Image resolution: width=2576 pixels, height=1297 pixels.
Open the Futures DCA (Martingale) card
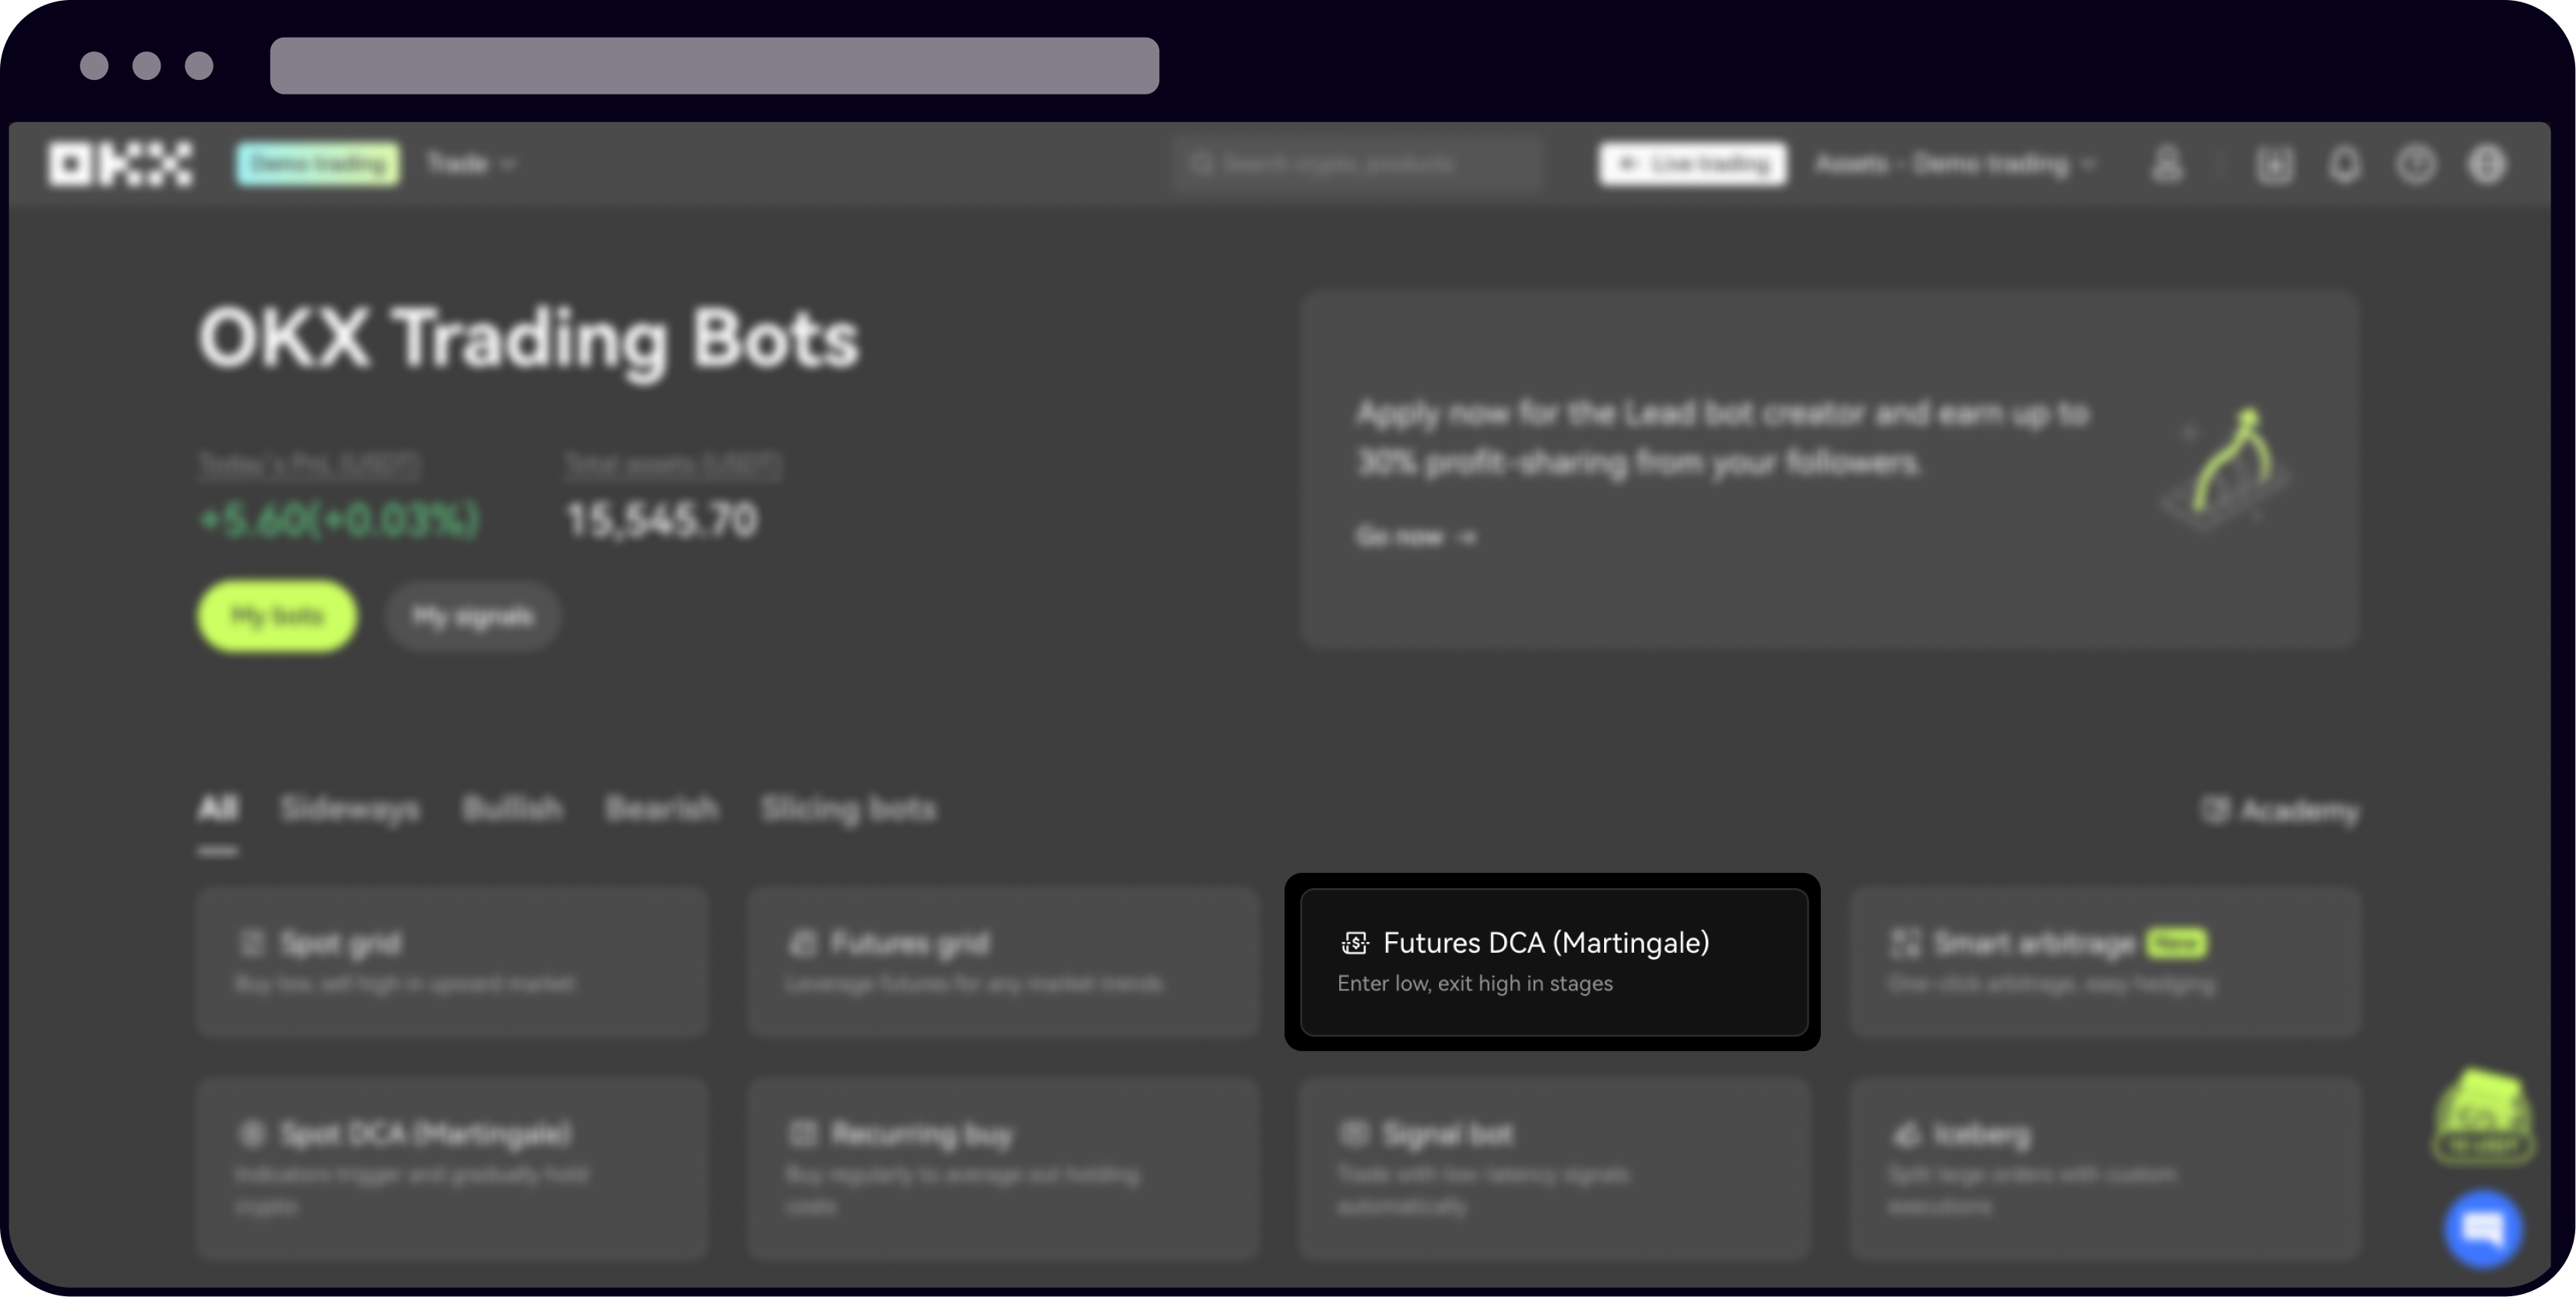click(x=1553, y=962)
